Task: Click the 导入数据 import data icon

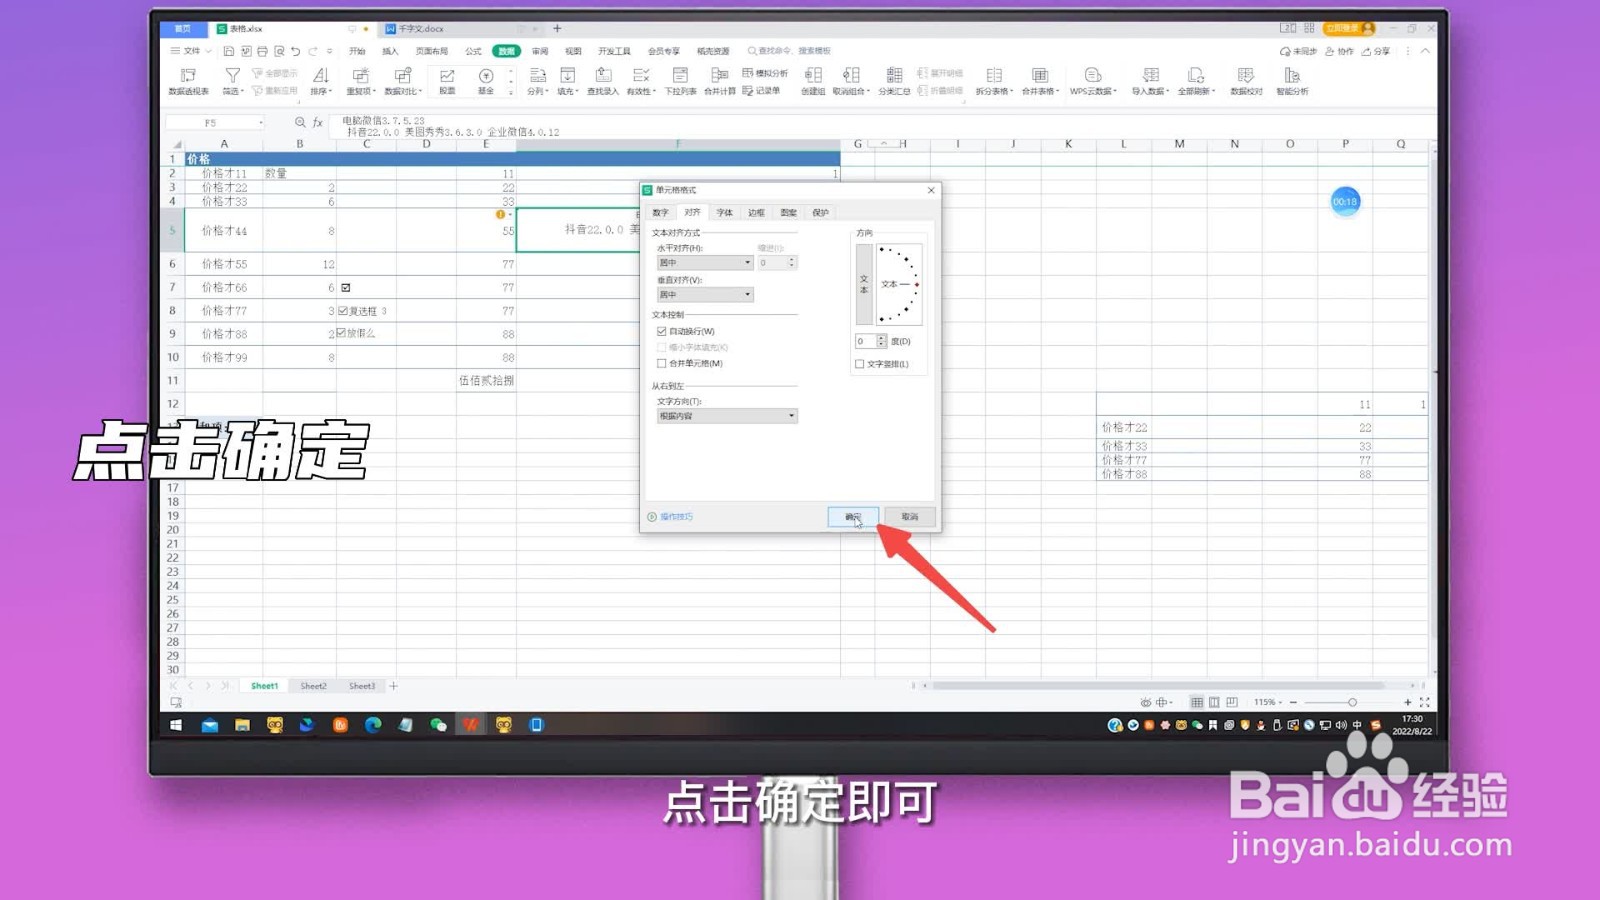Action: [x=1151, y=76]
